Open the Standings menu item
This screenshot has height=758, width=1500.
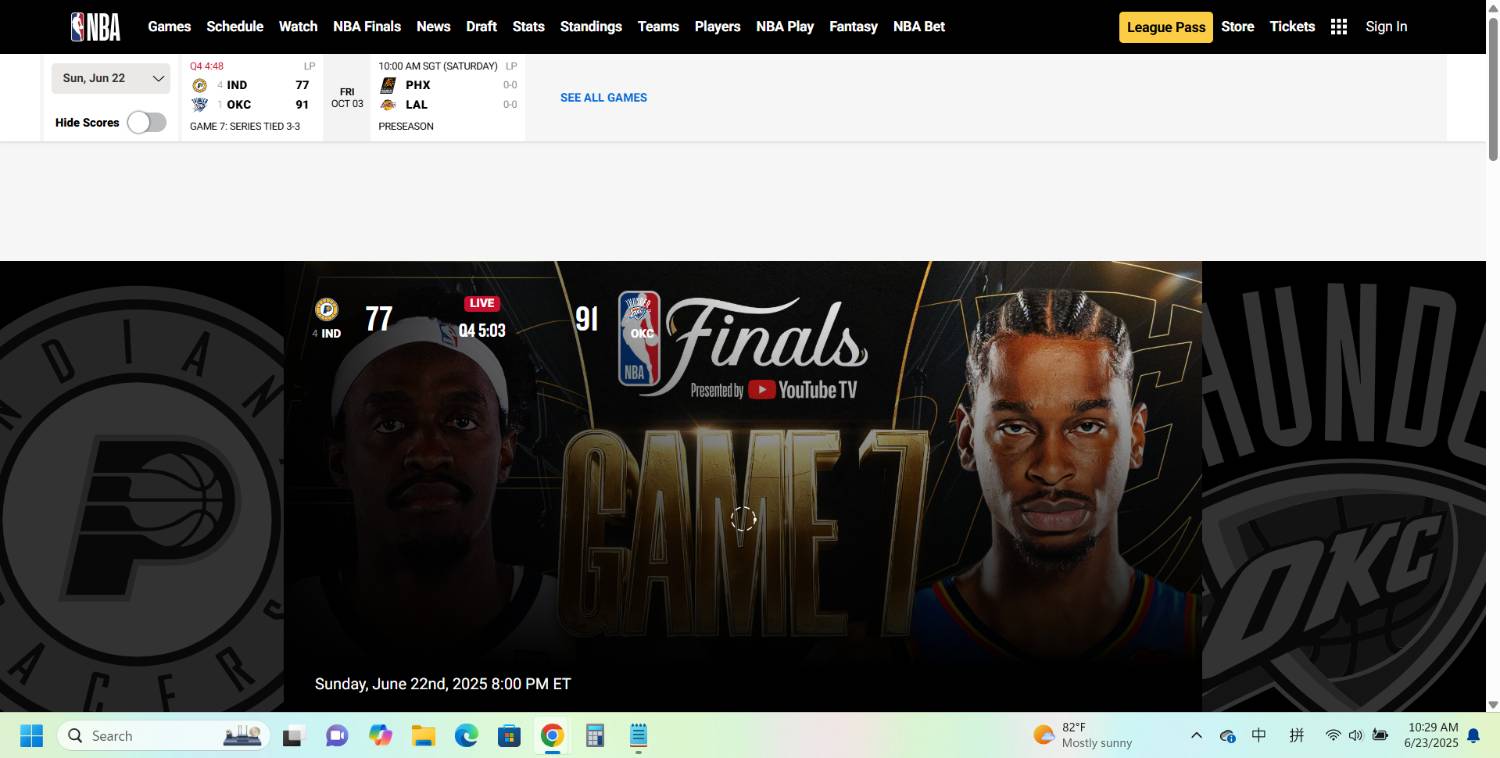pos(591,27)
